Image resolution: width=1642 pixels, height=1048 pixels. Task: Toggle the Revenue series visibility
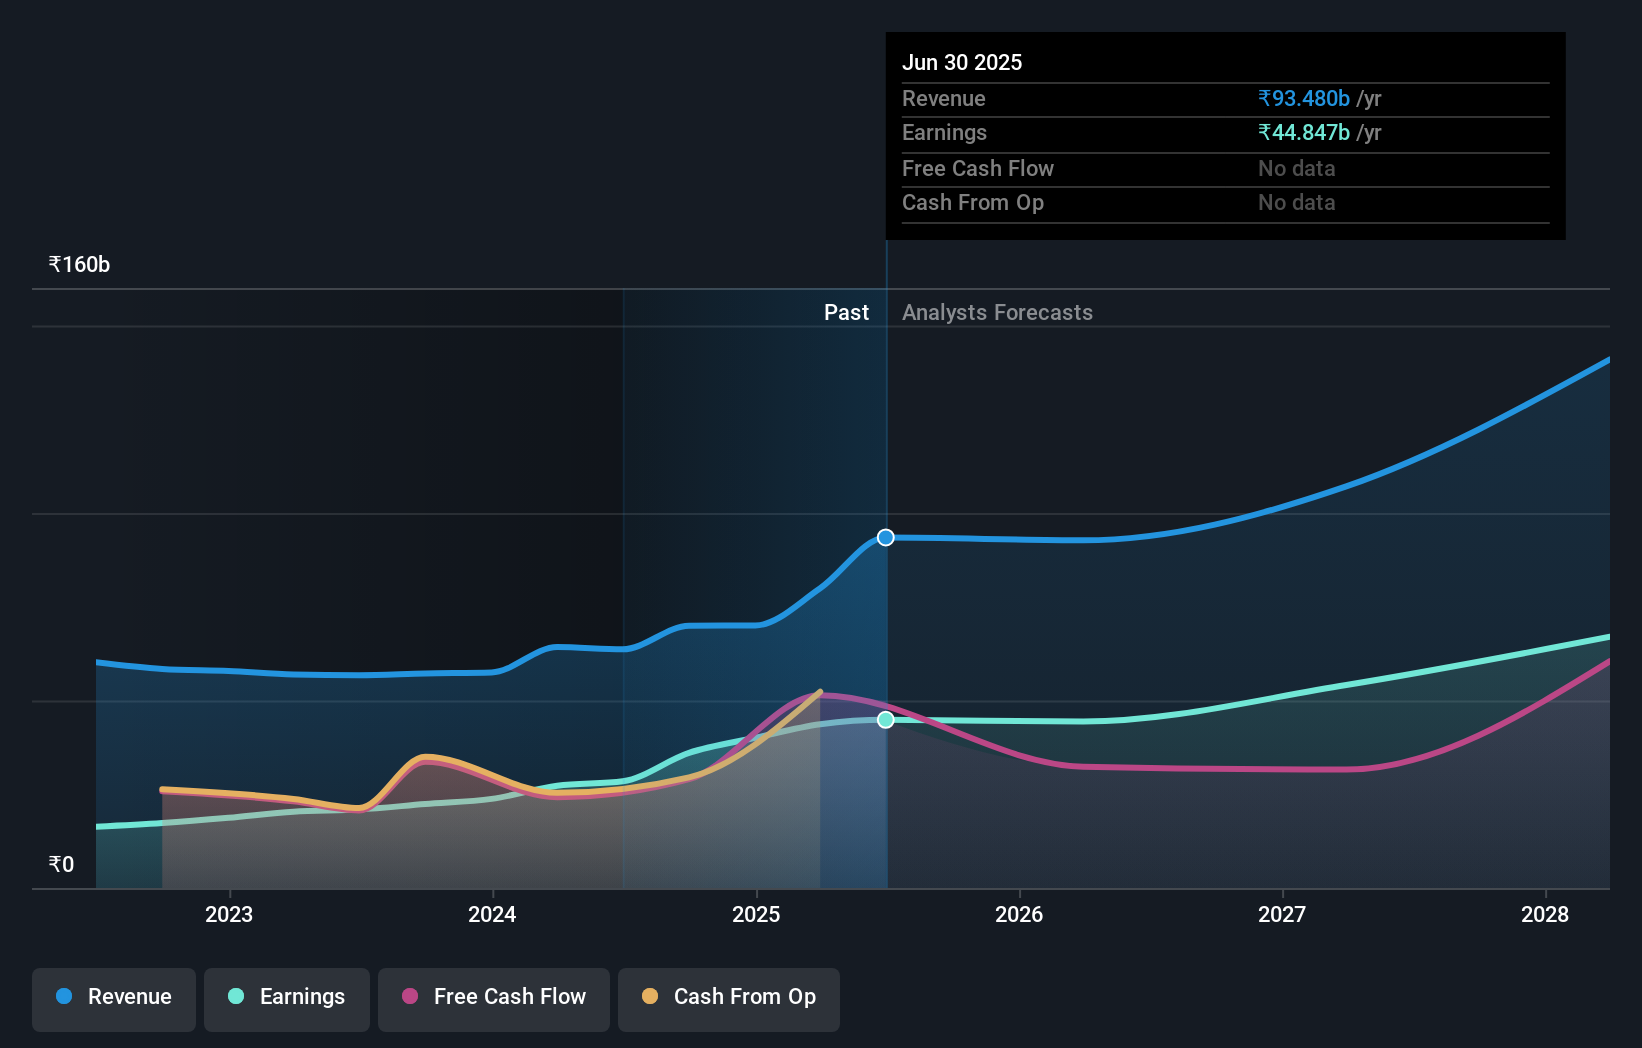113,999
